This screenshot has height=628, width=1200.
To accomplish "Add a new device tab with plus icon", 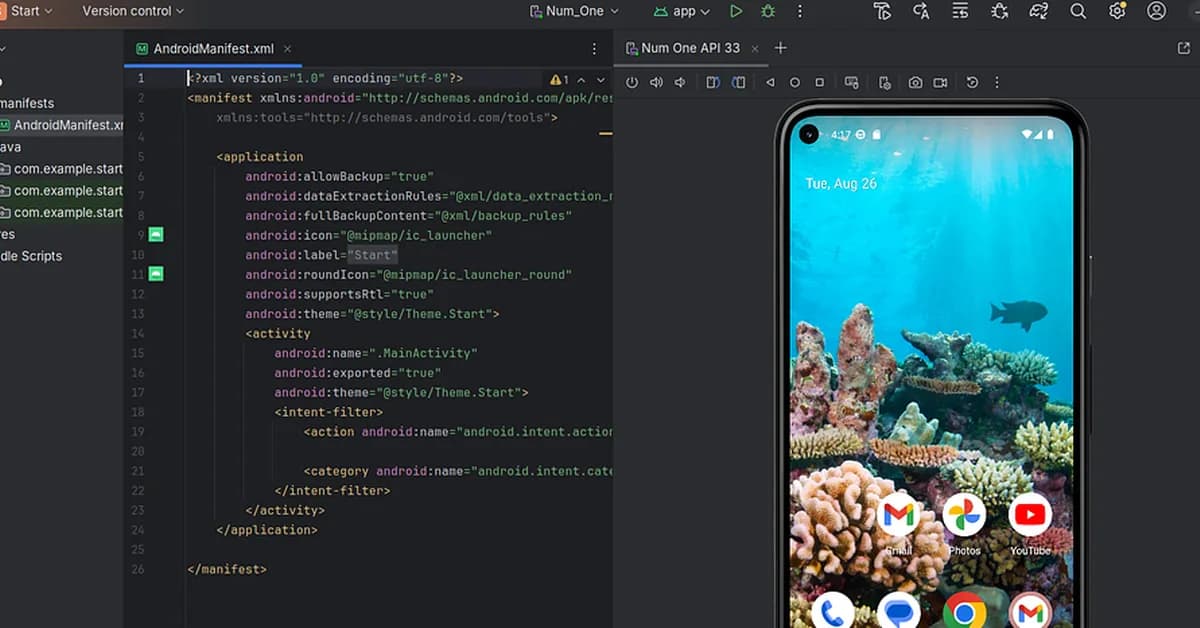I will tap(781, 48).
